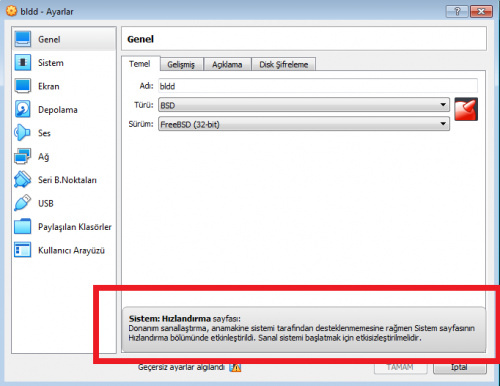The width and height of the screenshot is (500, 386).
Task: Switch to the Disk Şifreleme tab
Action: tap(284, 64)
